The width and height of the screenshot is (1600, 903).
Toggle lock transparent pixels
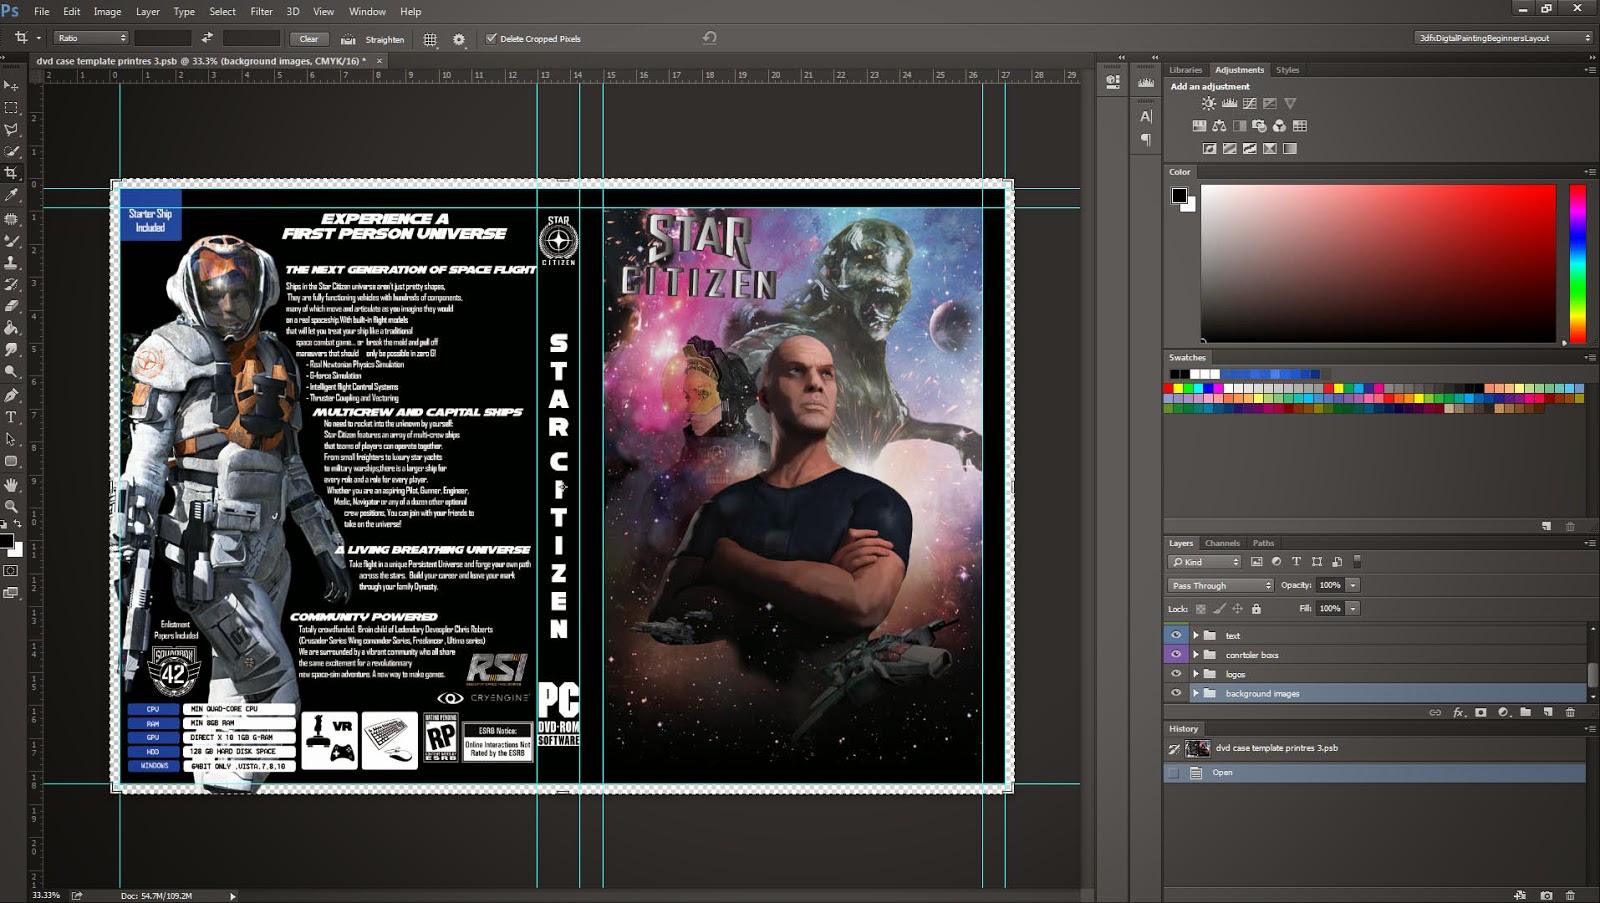pyautogui.click(x=1201, y=609)
